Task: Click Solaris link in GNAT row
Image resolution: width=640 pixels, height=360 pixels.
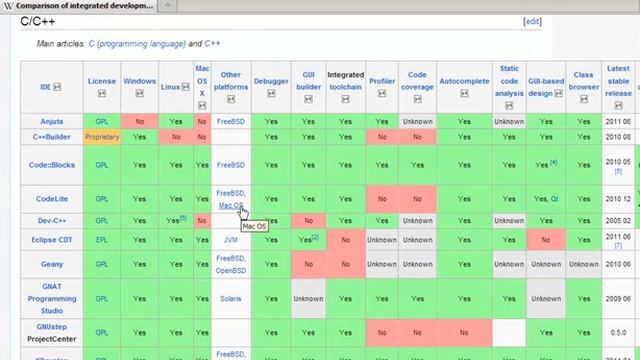Action: tap(231, 299)
